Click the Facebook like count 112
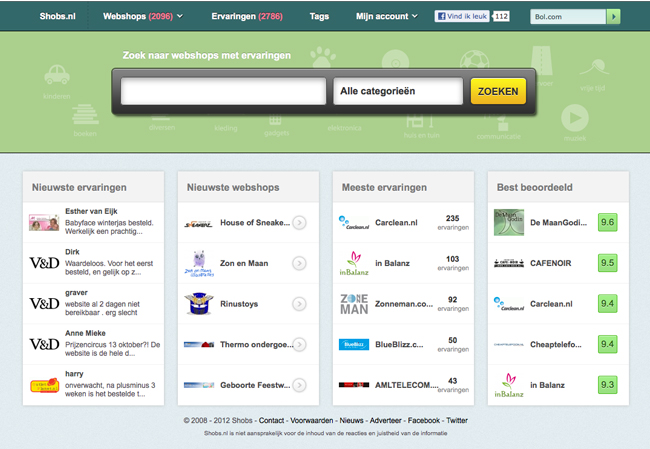The image size is (650, 449). tap(501, 16)
